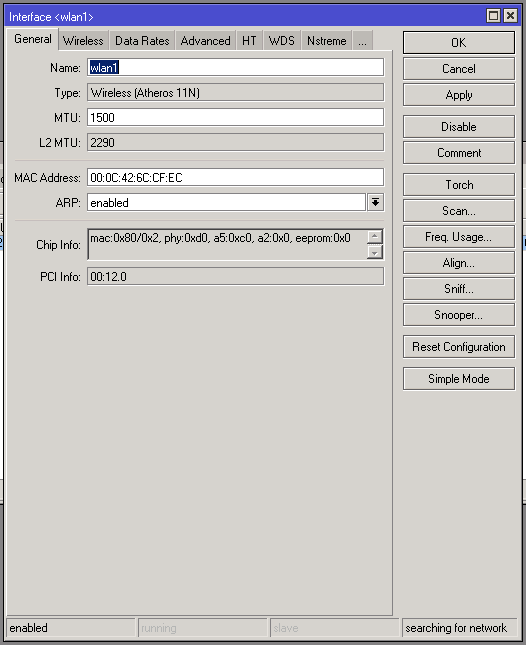The image size is (526, 645).
Task: Switch to the Nstreme tab
Action: (327, 41)
